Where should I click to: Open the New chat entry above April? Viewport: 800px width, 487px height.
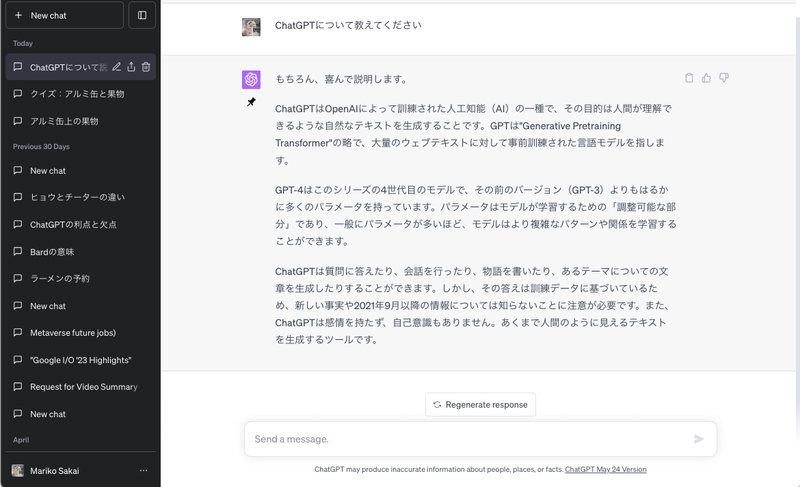(x=81, y=414)
